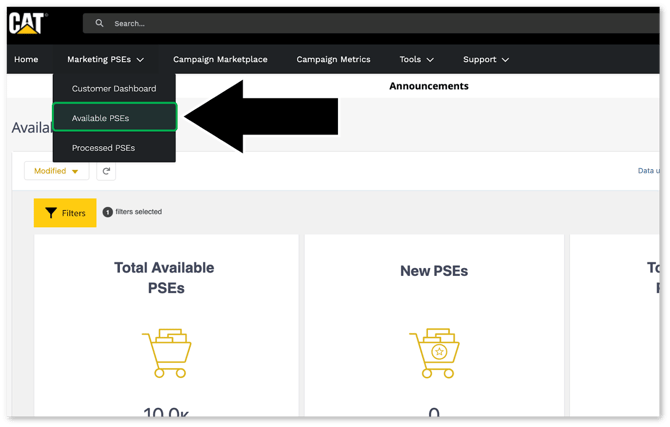Expand the Support dropdown menu
The image size is (670, 427).
tap(486, 59)
